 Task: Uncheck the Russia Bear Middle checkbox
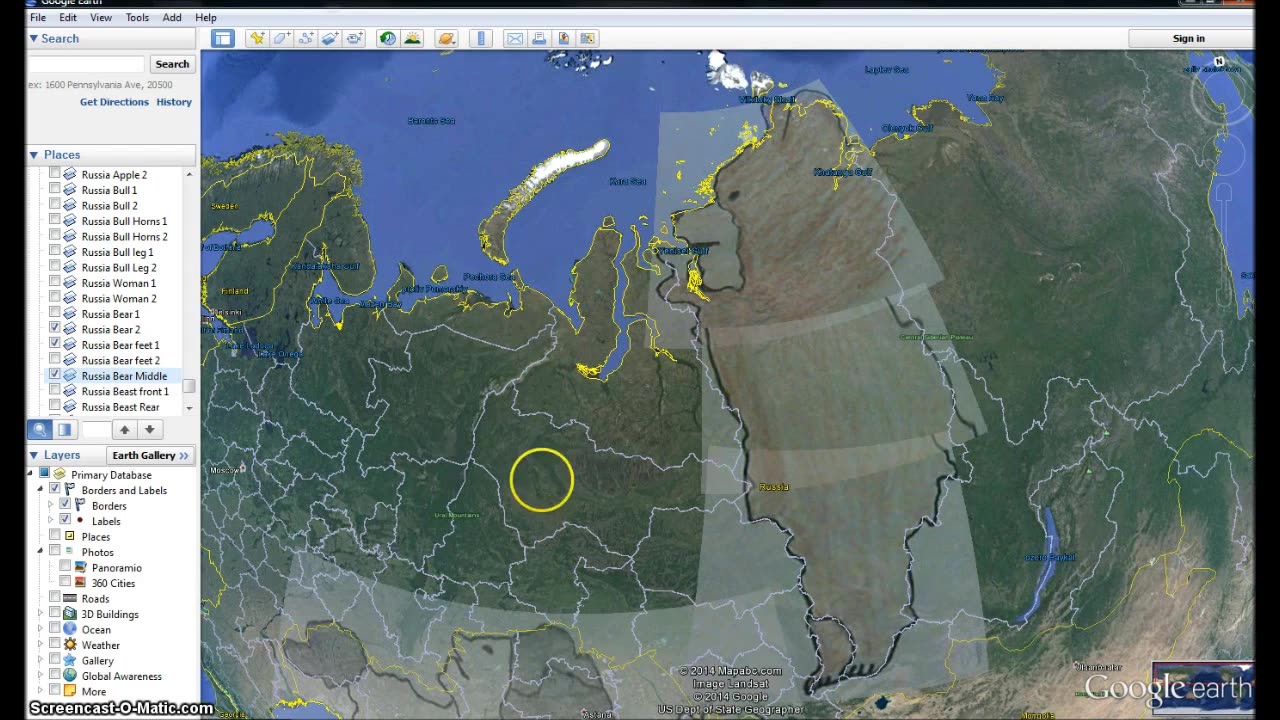55,375
